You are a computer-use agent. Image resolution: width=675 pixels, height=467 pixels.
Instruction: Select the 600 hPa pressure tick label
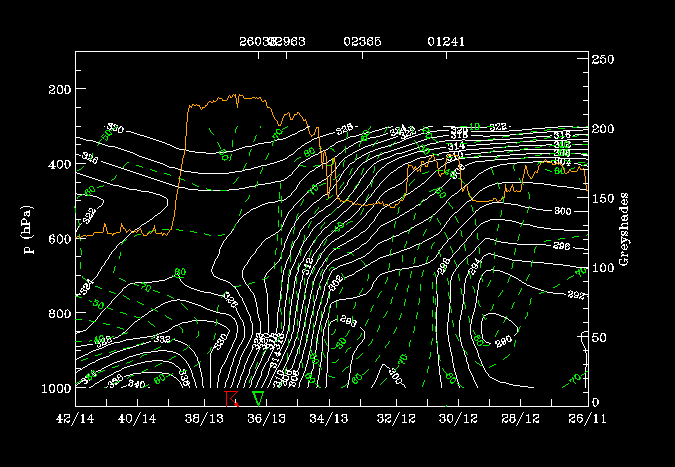point(58,240)
